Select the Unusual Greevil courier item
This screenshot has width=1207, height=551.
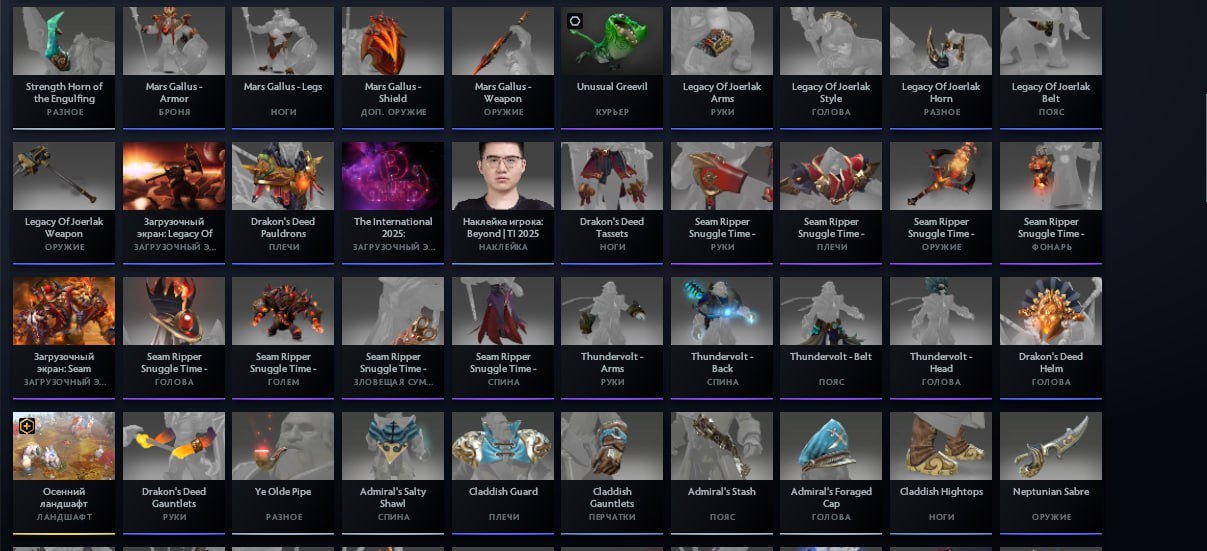tap(612, 67)
